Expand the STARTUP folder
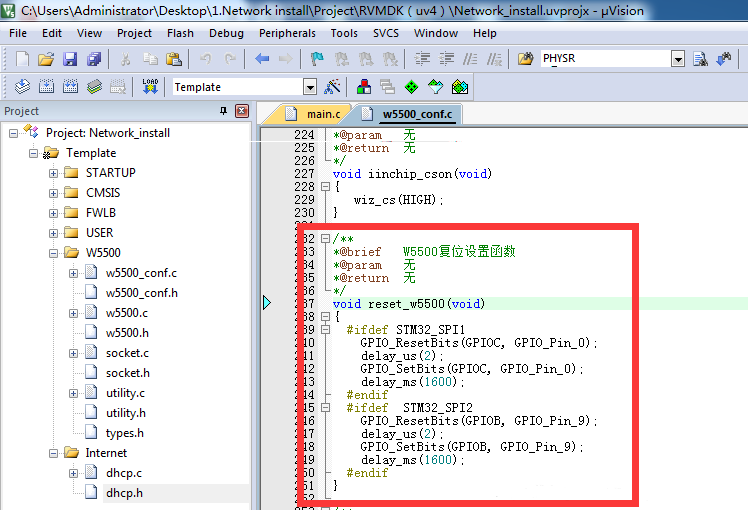The height and width of the screenshot is (510, 748). point(53,173)
